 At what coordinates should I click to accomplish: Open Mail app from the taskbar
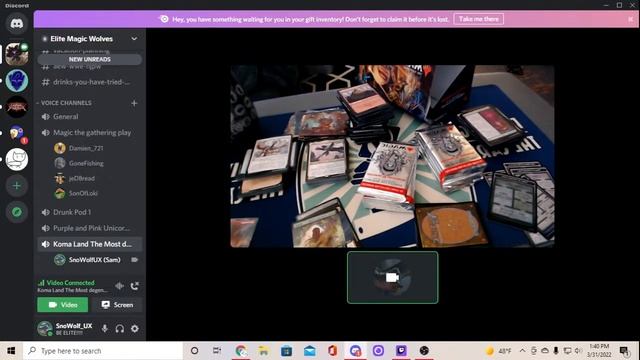309,351
